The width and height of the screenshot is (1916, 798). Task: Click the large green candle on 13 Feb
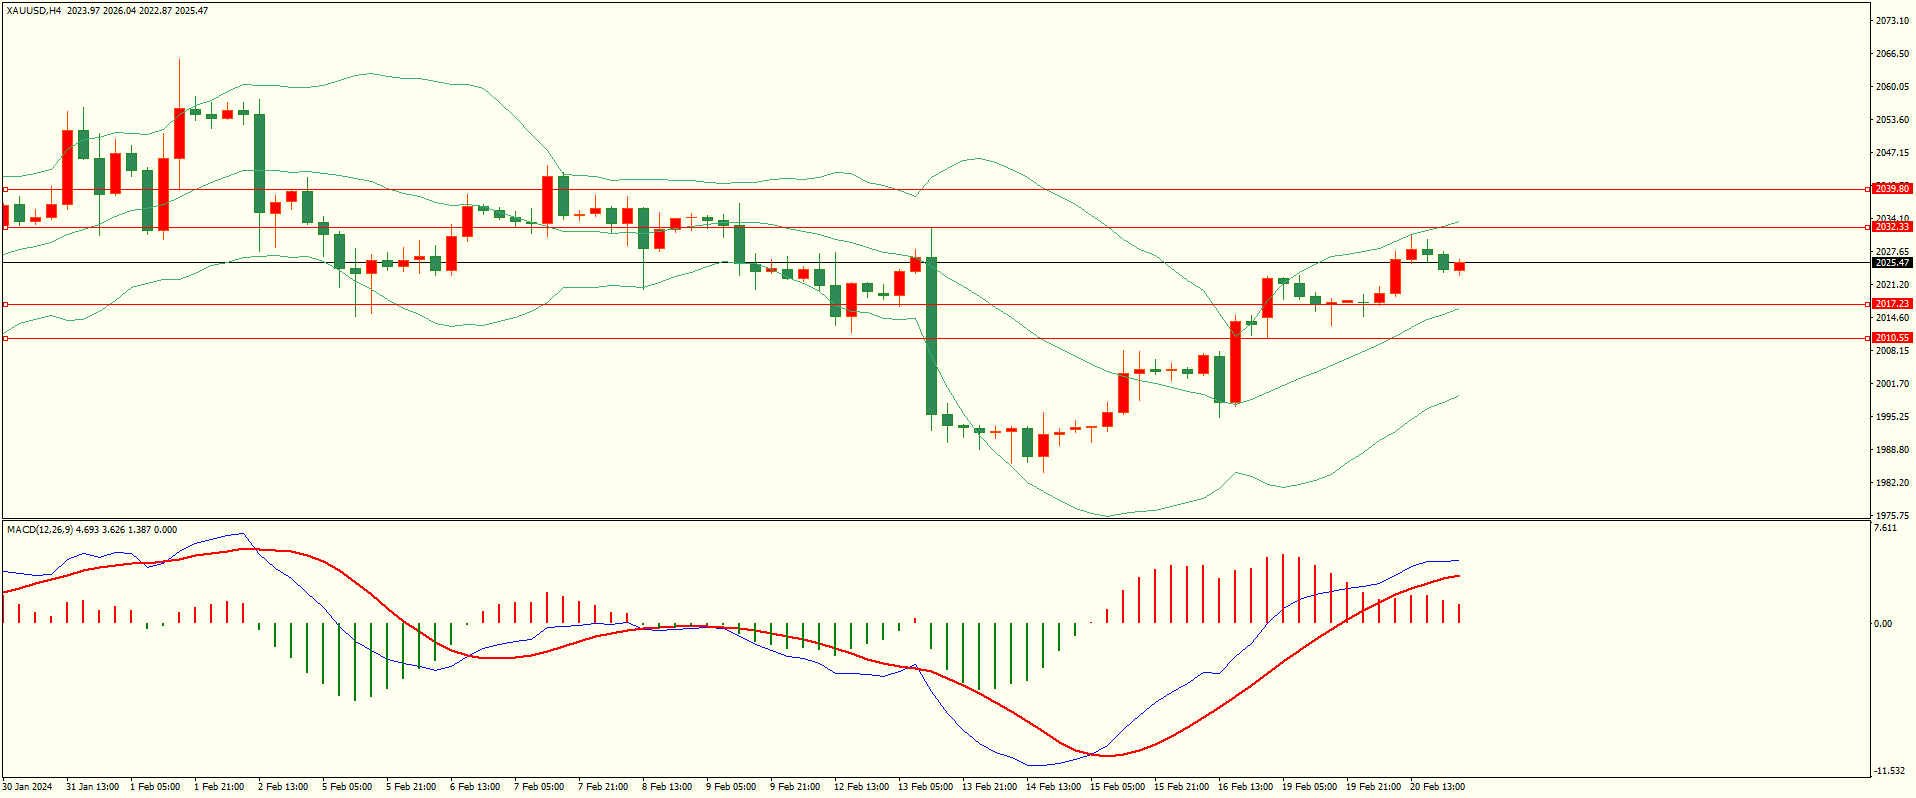(931, 335)
